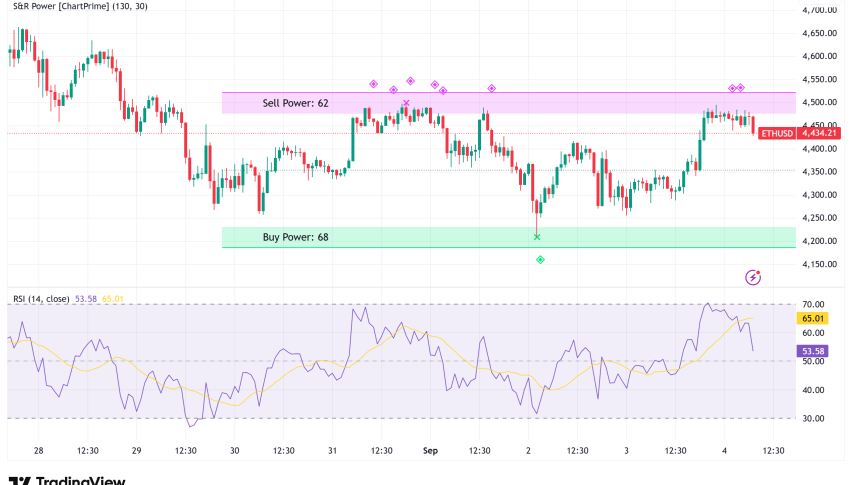Viewport: 852px width, 485px height.
Task: Click the 31 date label on time axis
Action: 333,451
